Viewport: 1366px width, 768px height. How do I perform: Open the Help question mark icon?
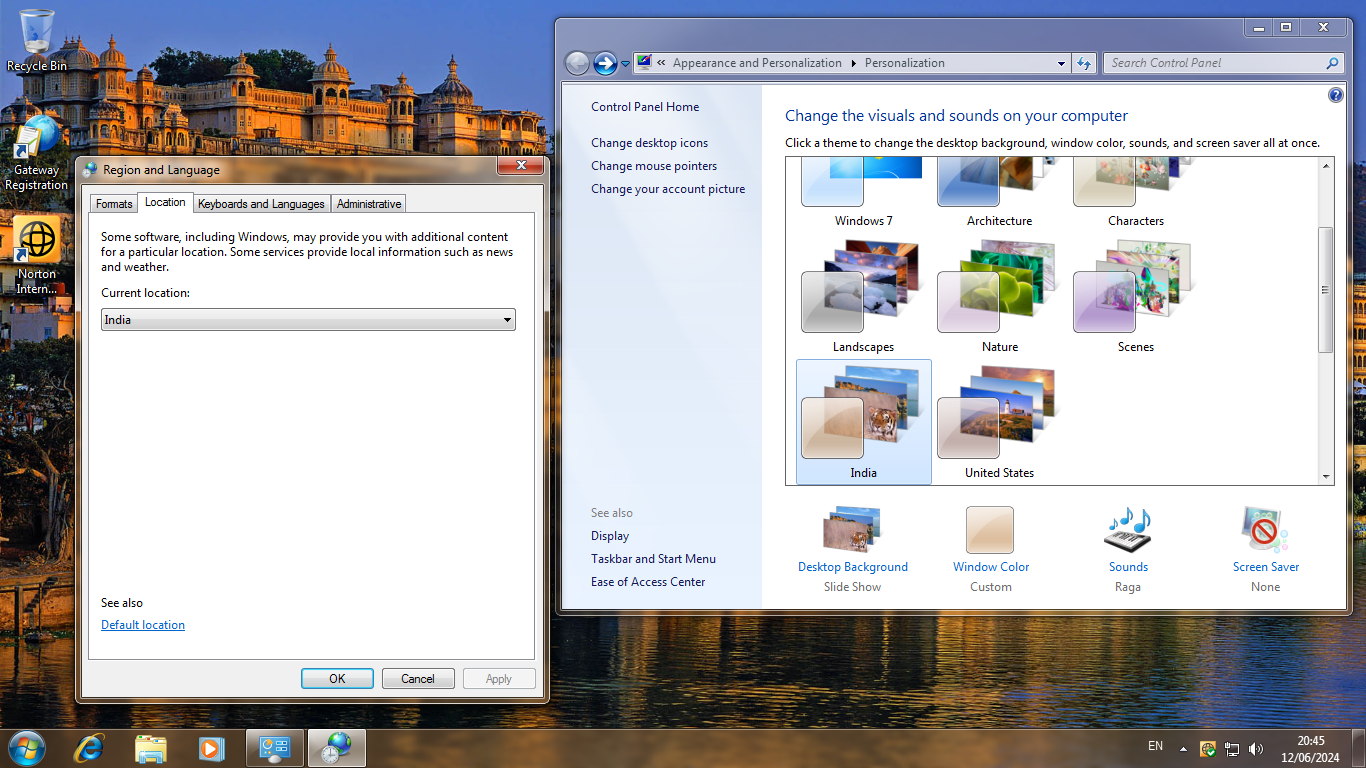point(1336,95)
